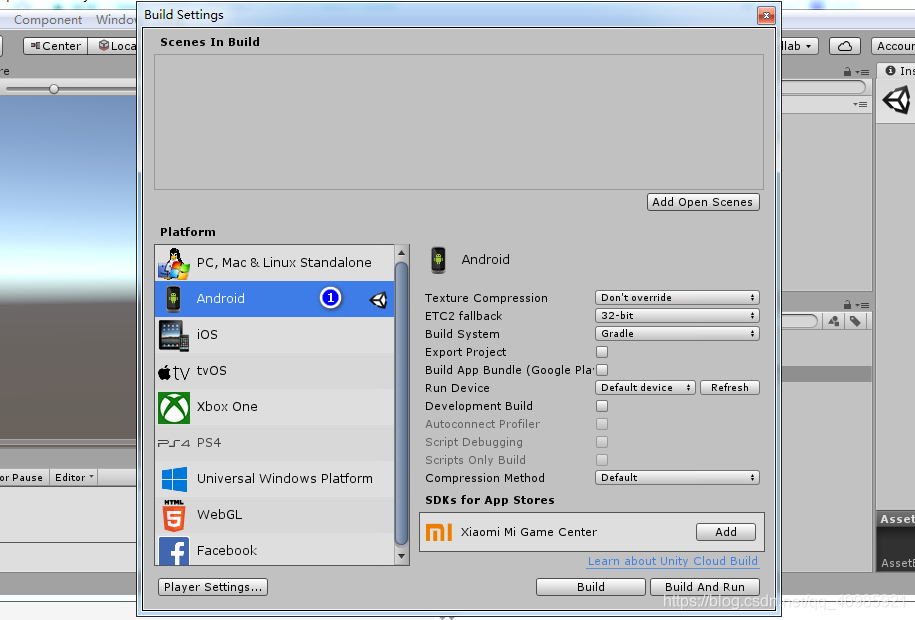Screen dimensions: 915x620
Task: Open the Texture Compression dropdown
Action: (x=677, y=298)
